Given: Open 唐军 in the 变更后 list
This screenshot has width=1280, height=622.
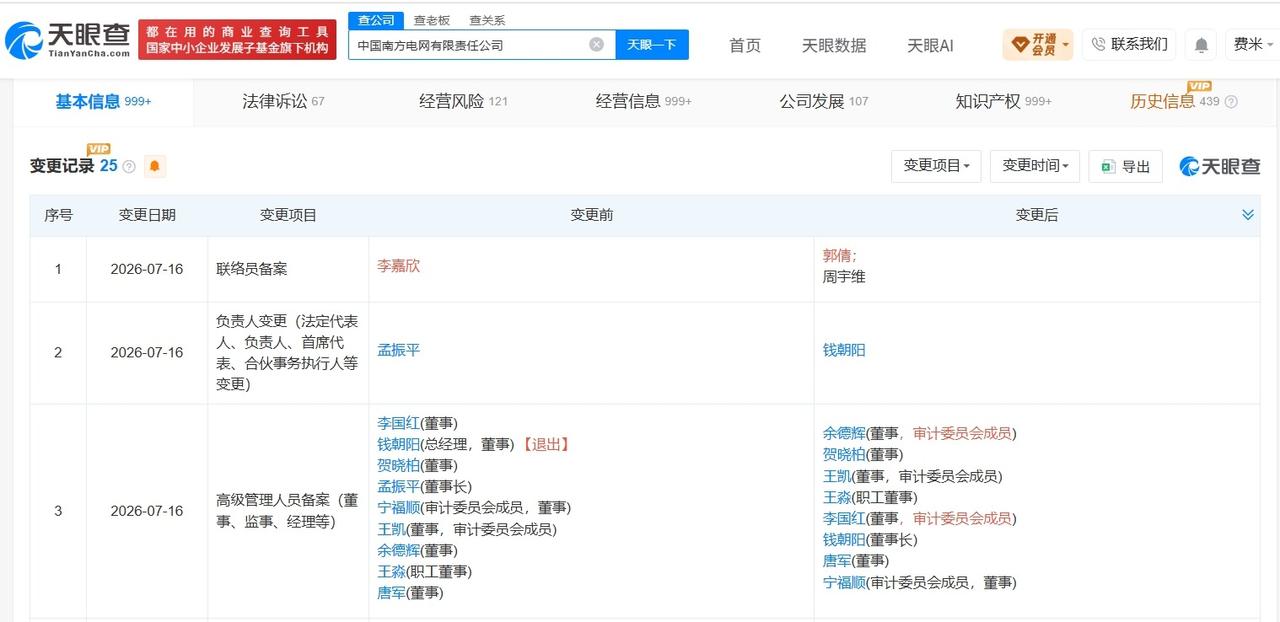Looking at the screenshot, I should click(x=837, y=560).
